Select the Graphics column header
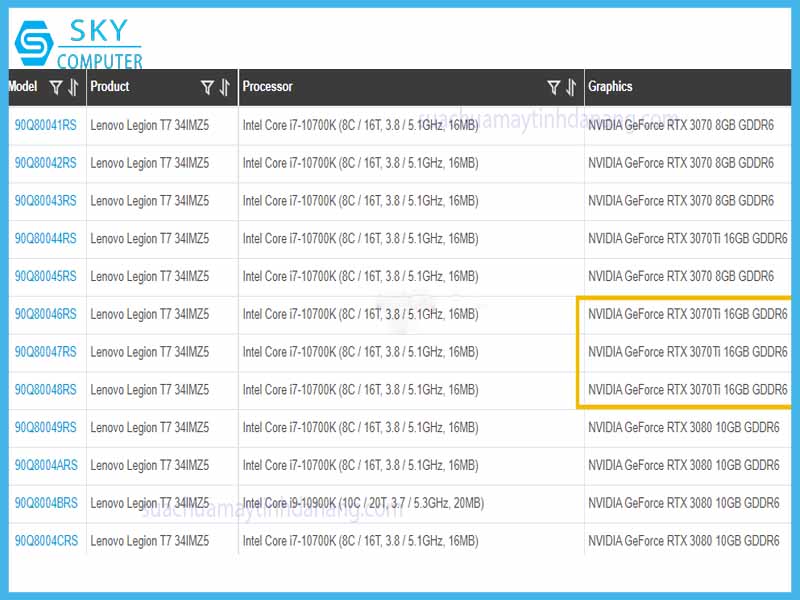This screenshot has width=800, height=600. [x=610, y=87]
